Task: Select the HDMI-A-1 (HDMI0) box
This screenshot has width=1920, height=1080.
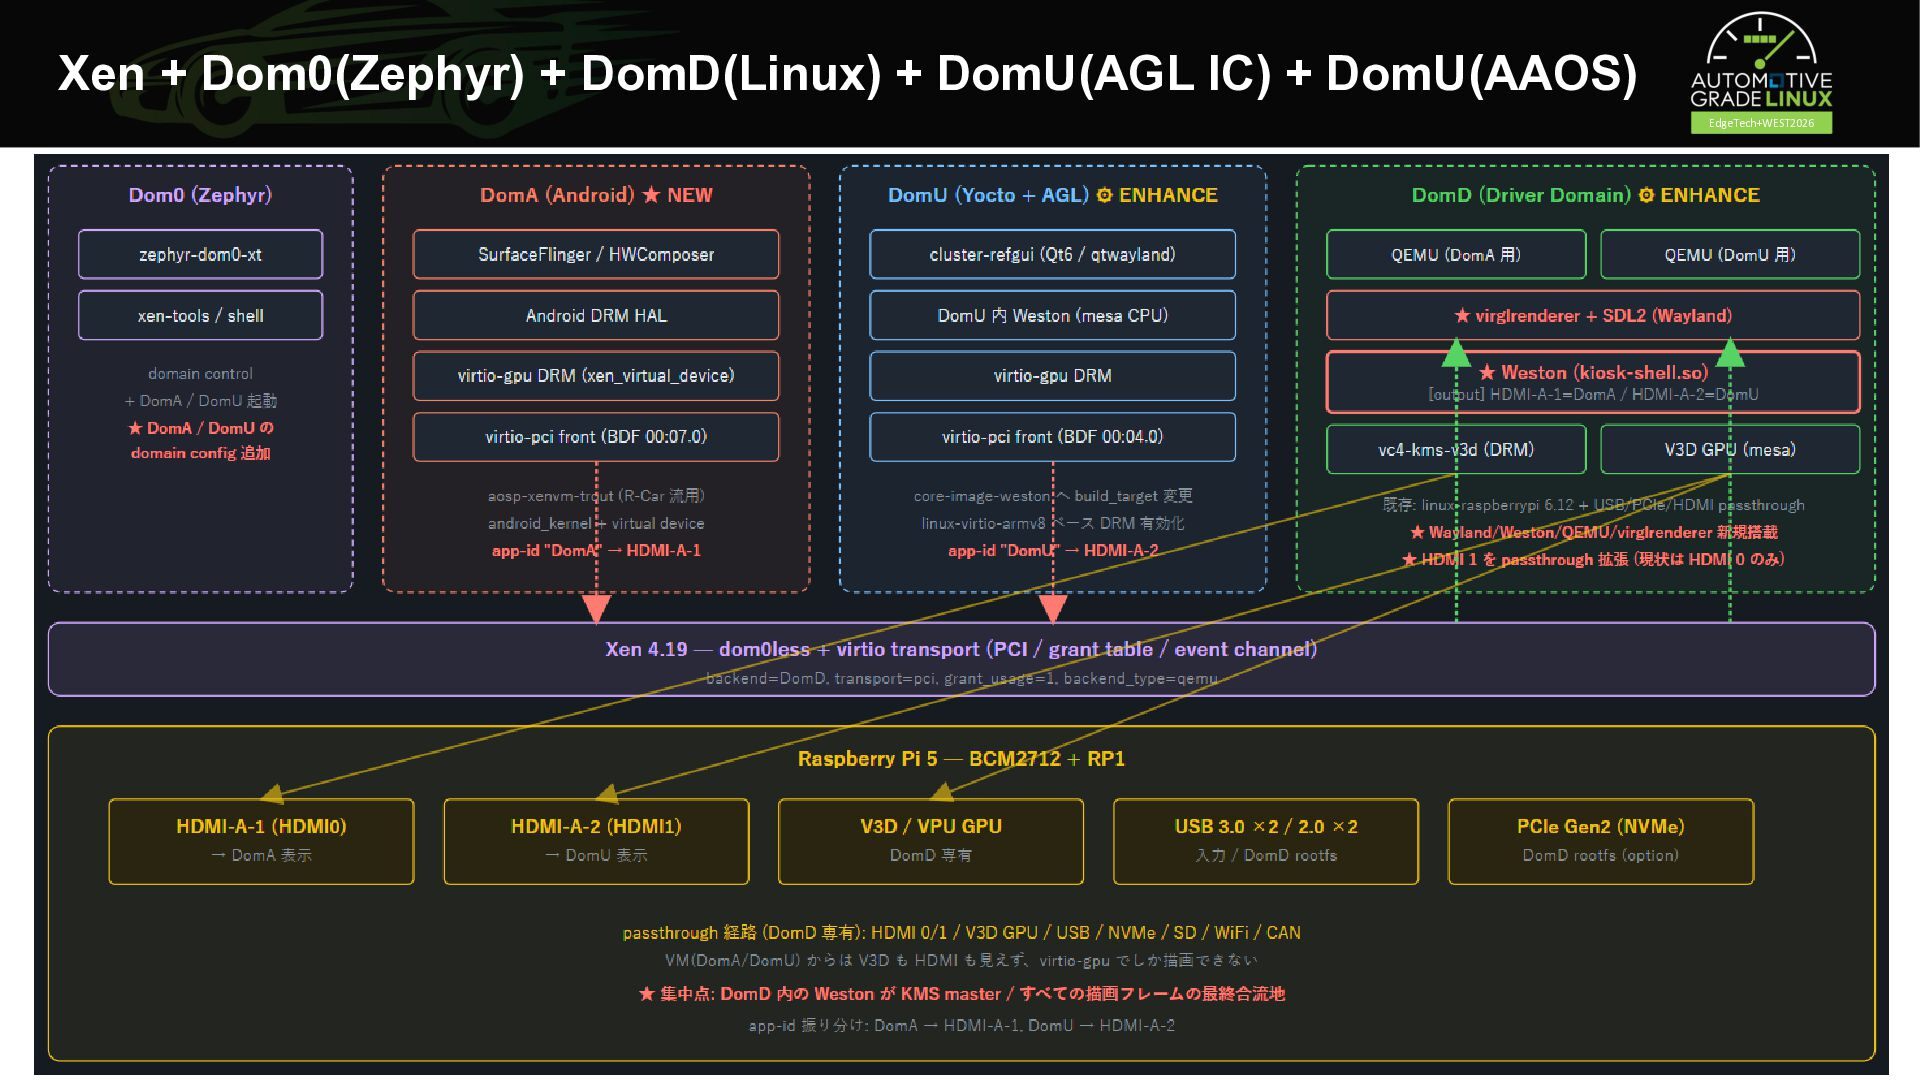Action: (x=261, y=841)
